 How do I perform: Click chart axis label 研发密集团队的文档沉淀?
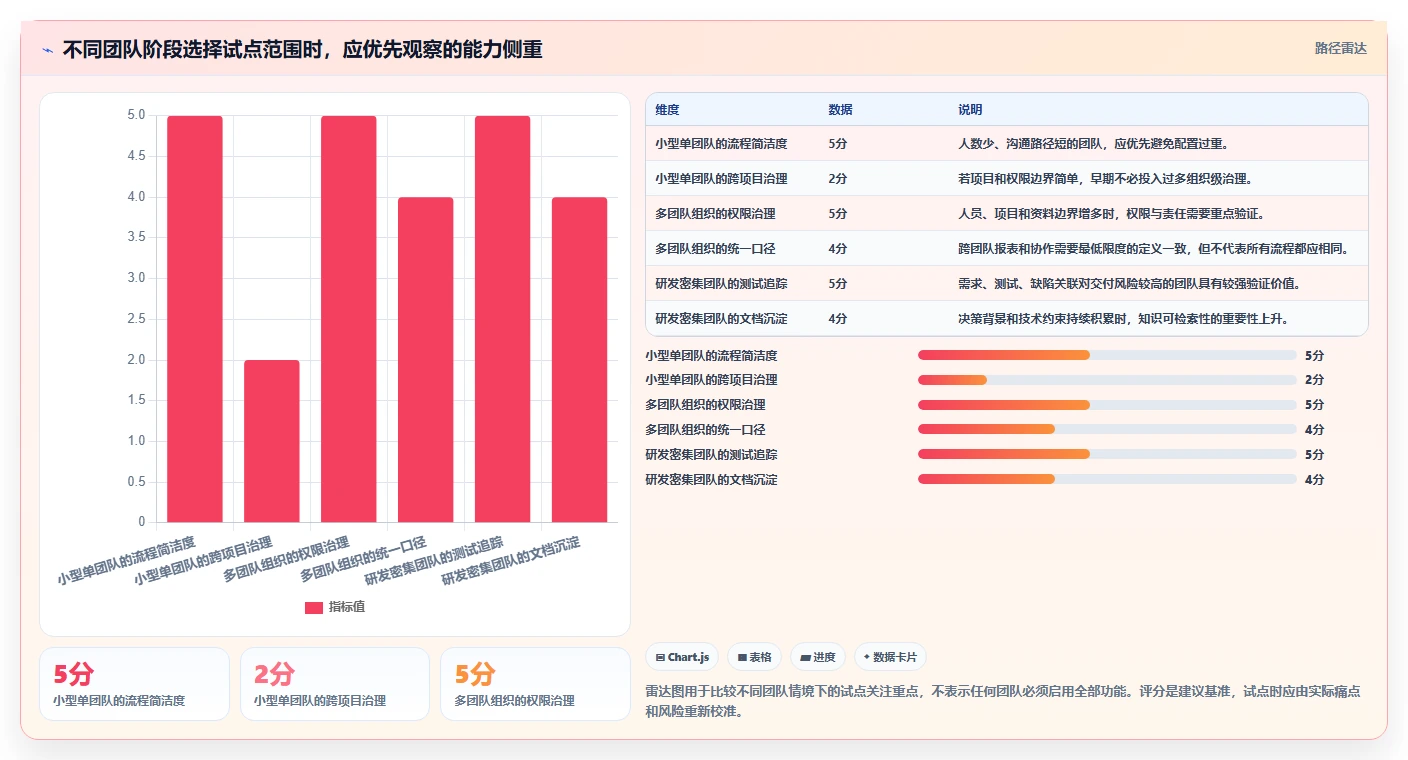point(511,561)
